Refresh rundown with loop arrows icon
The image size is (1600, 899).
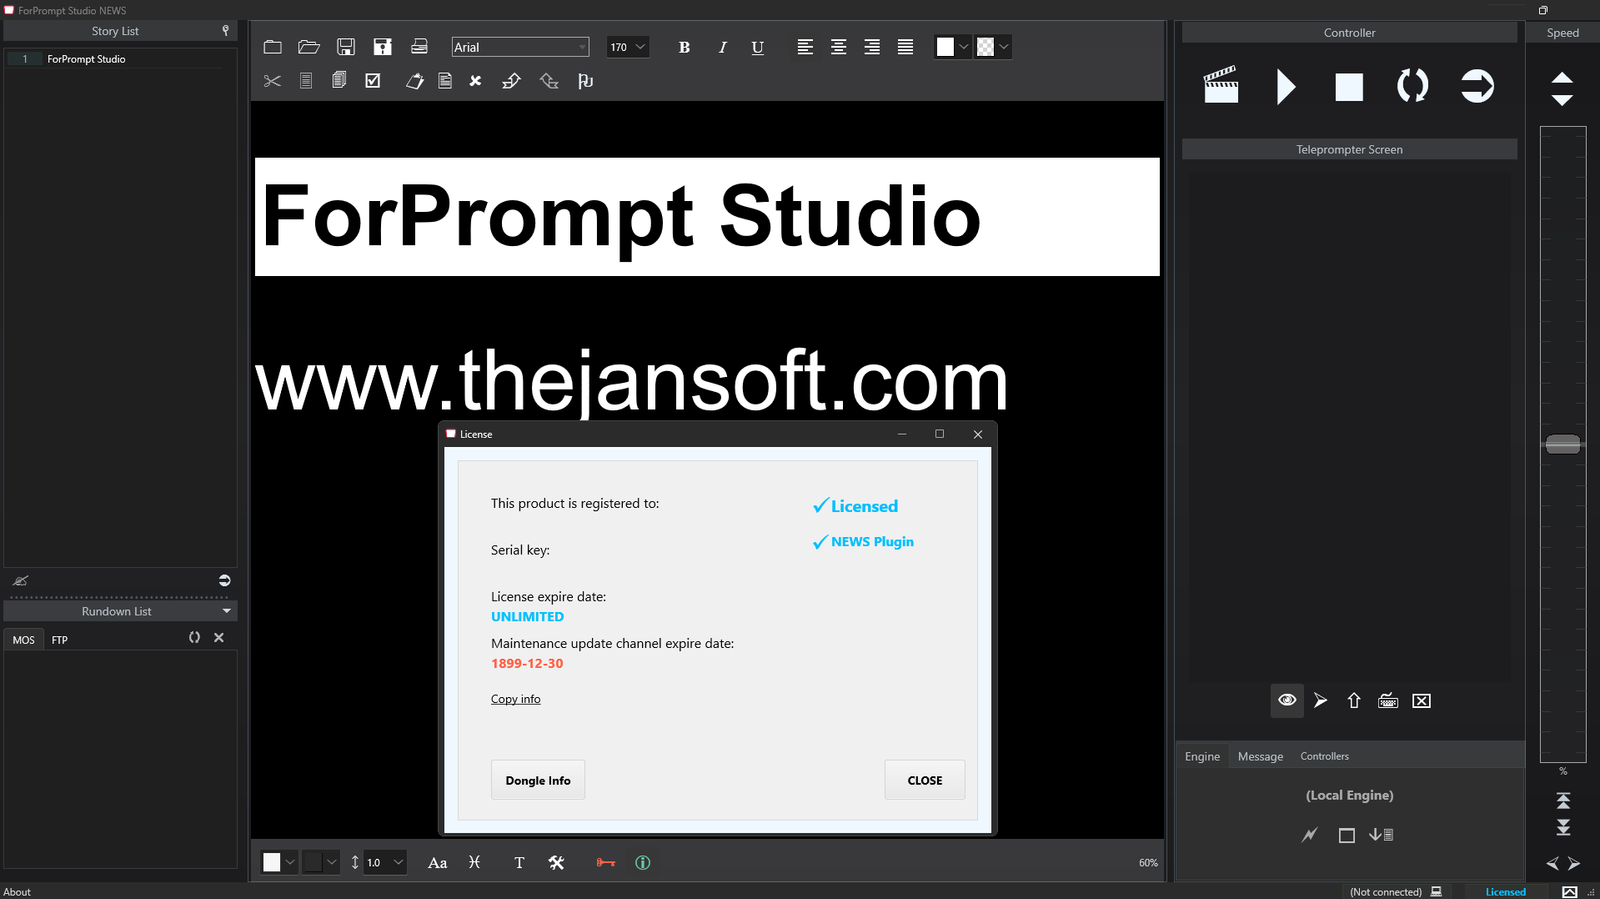point(195,637)
